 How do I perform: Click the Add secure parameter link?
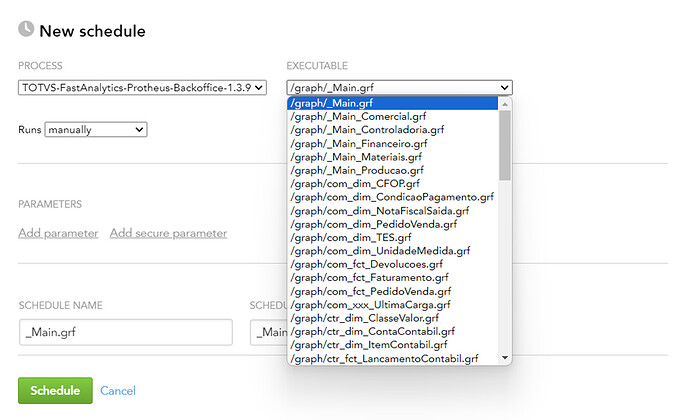click(x=168, y=233)
